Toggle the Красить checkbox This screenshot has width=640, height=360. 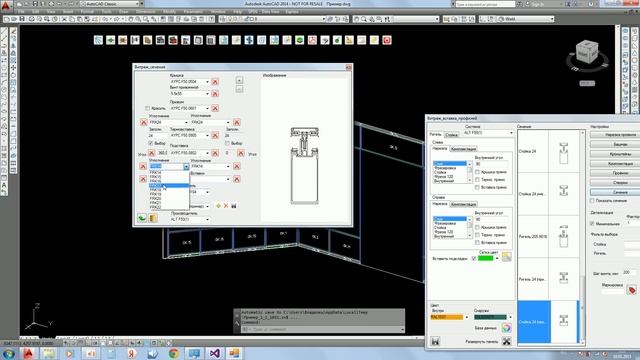(x=147, y=108)
